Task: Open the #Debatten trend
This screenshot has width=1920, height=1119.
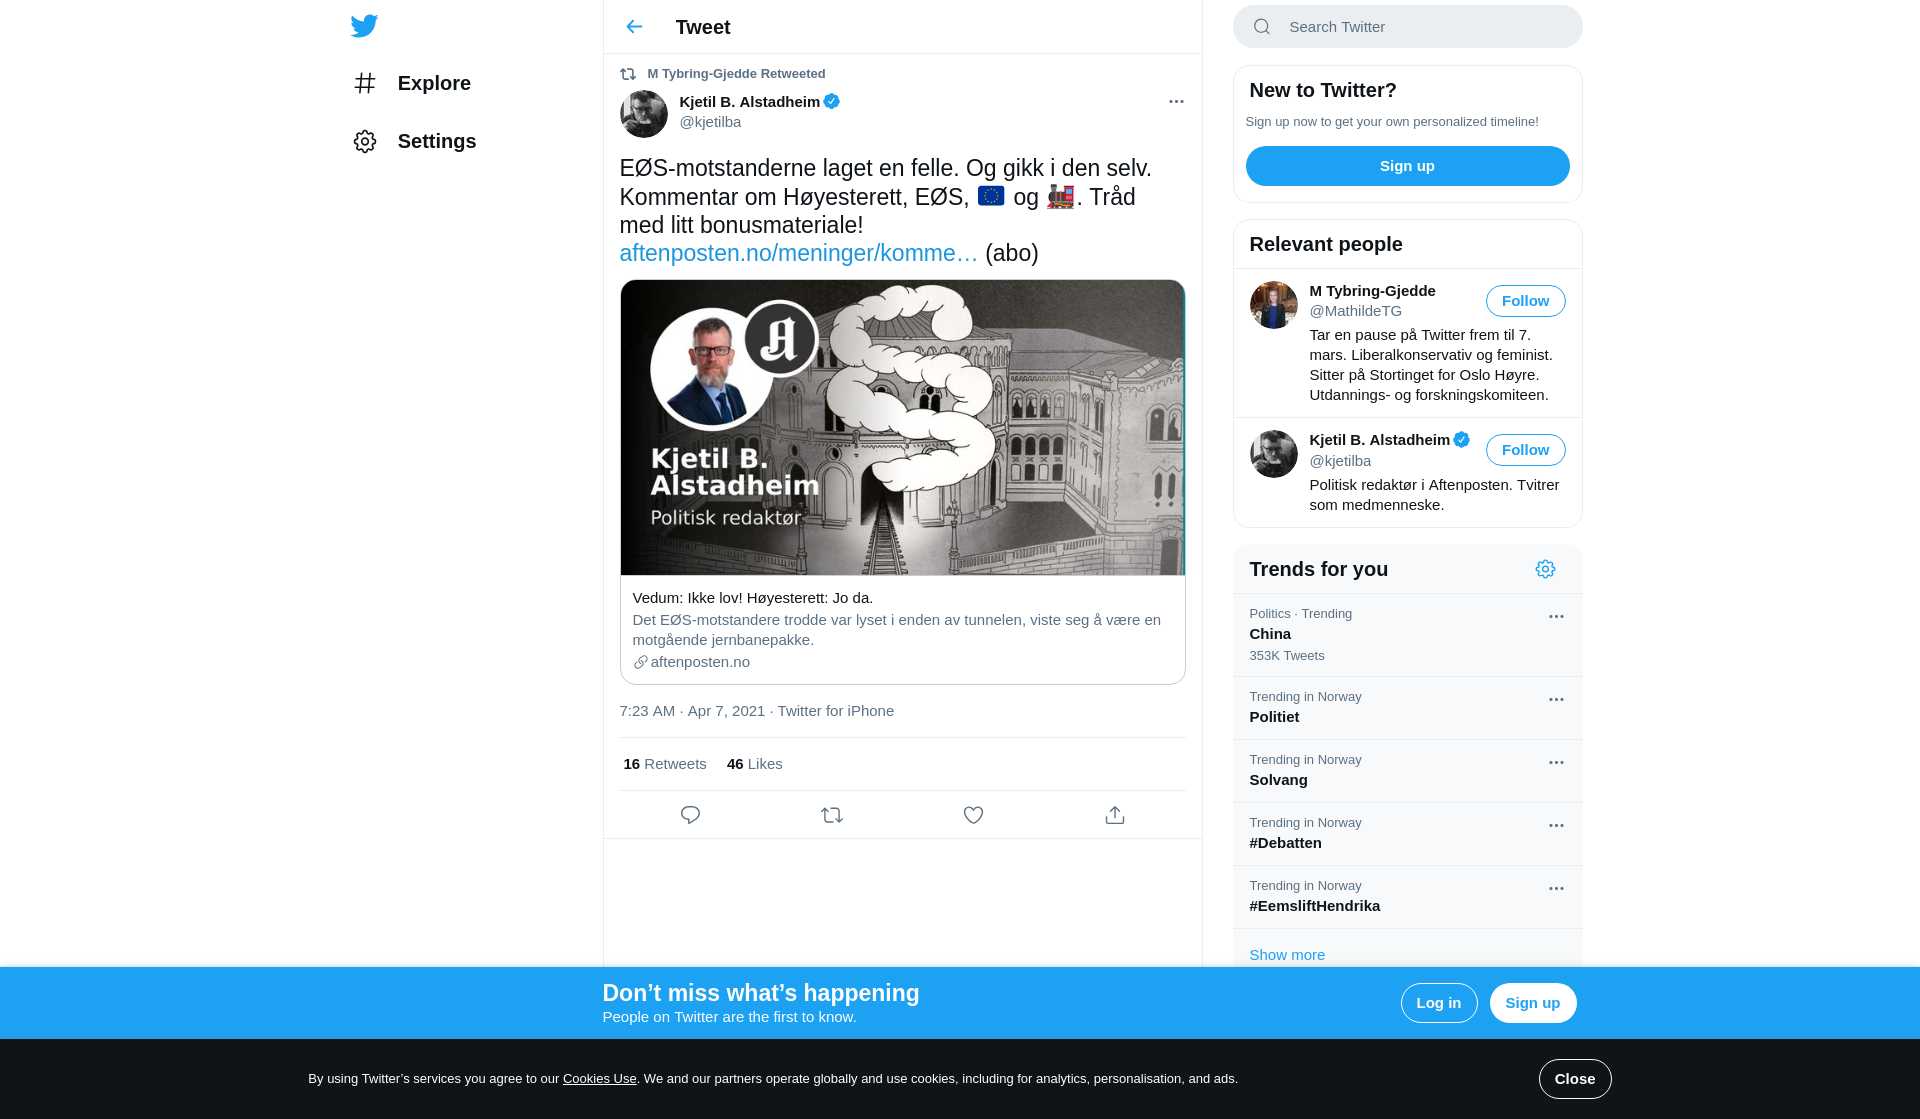Action: (1407, 834)
